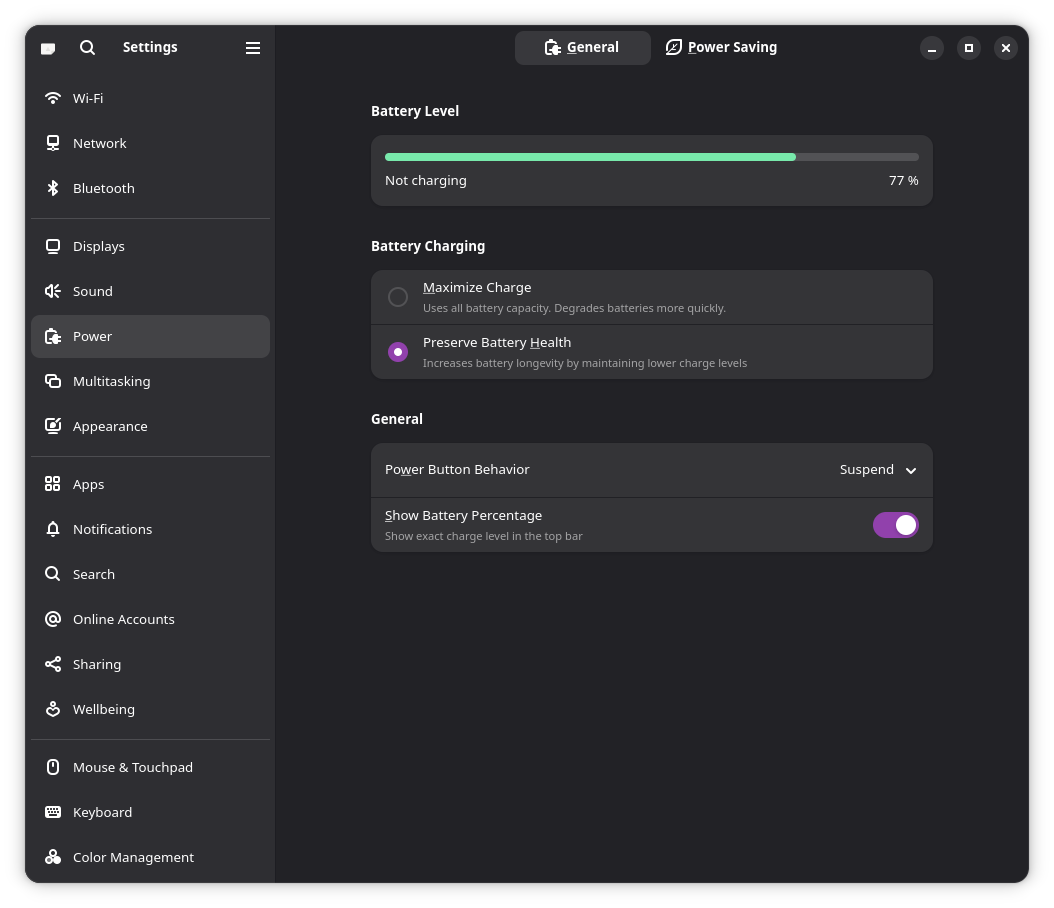Click the search magnifier icon in header

tap(87, 47)
